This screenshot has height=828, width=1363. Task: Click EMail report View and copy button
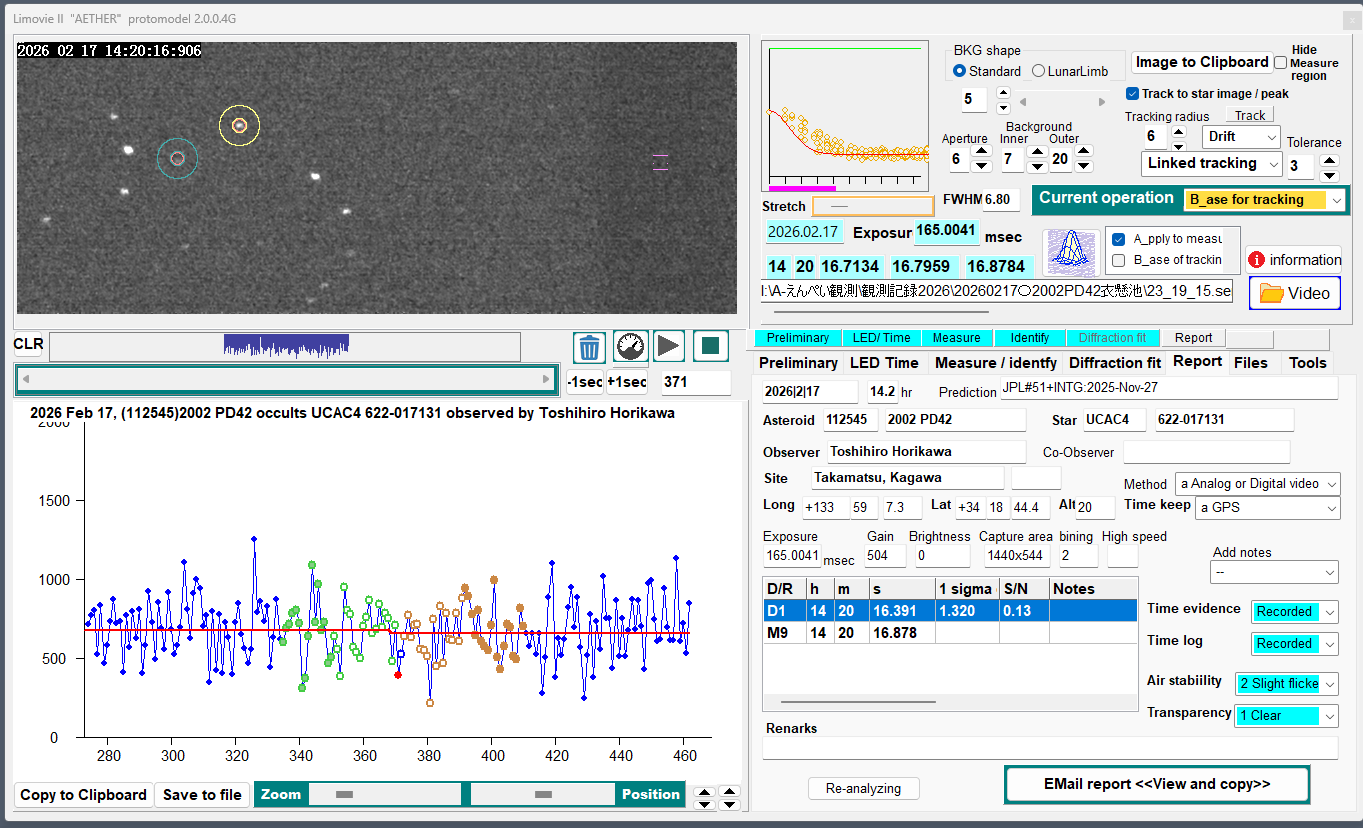tap(1156, 784)
